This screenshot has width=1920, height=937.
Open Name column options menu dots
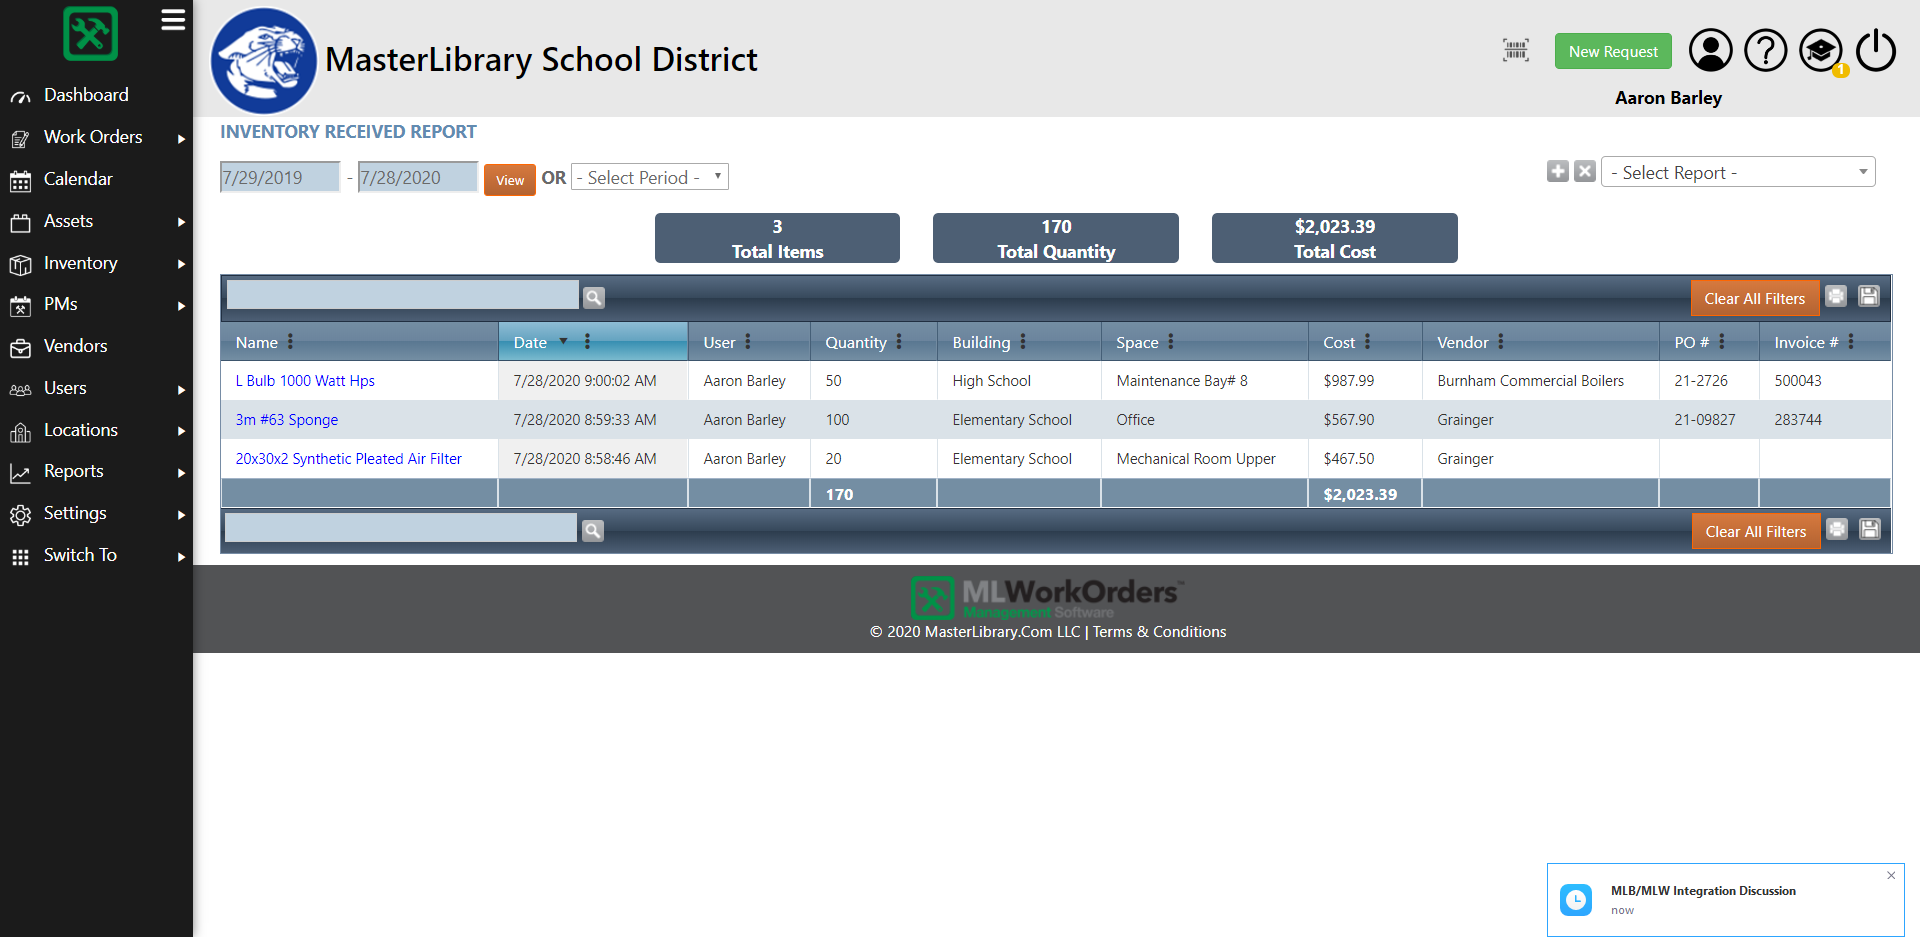(x=290, y=342)
